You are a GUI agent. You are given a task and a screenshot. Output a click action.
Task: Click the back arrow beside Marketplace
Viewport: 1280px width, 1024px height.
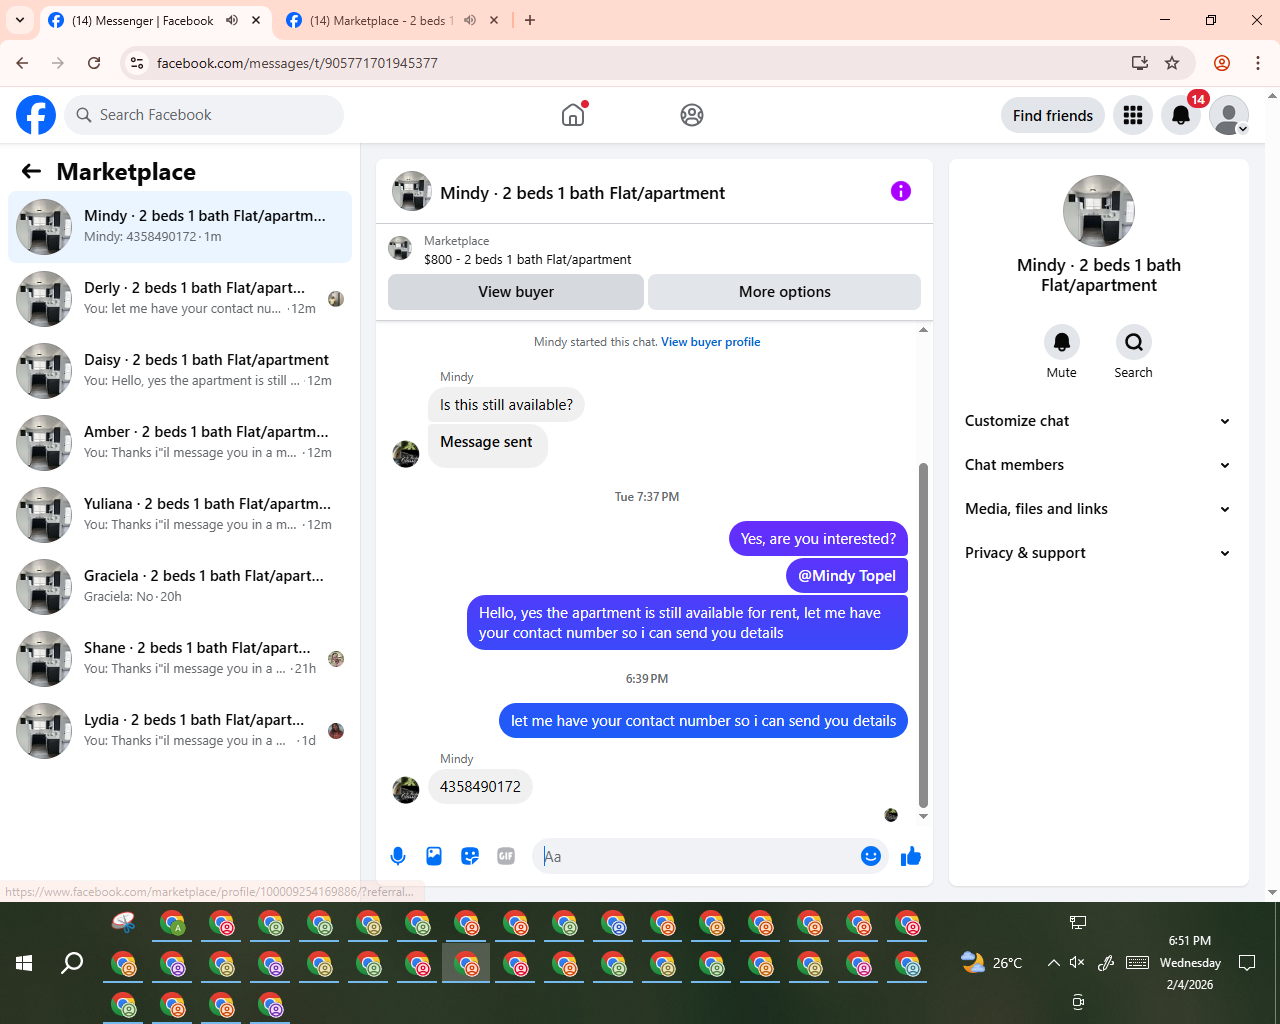[31, 171]
